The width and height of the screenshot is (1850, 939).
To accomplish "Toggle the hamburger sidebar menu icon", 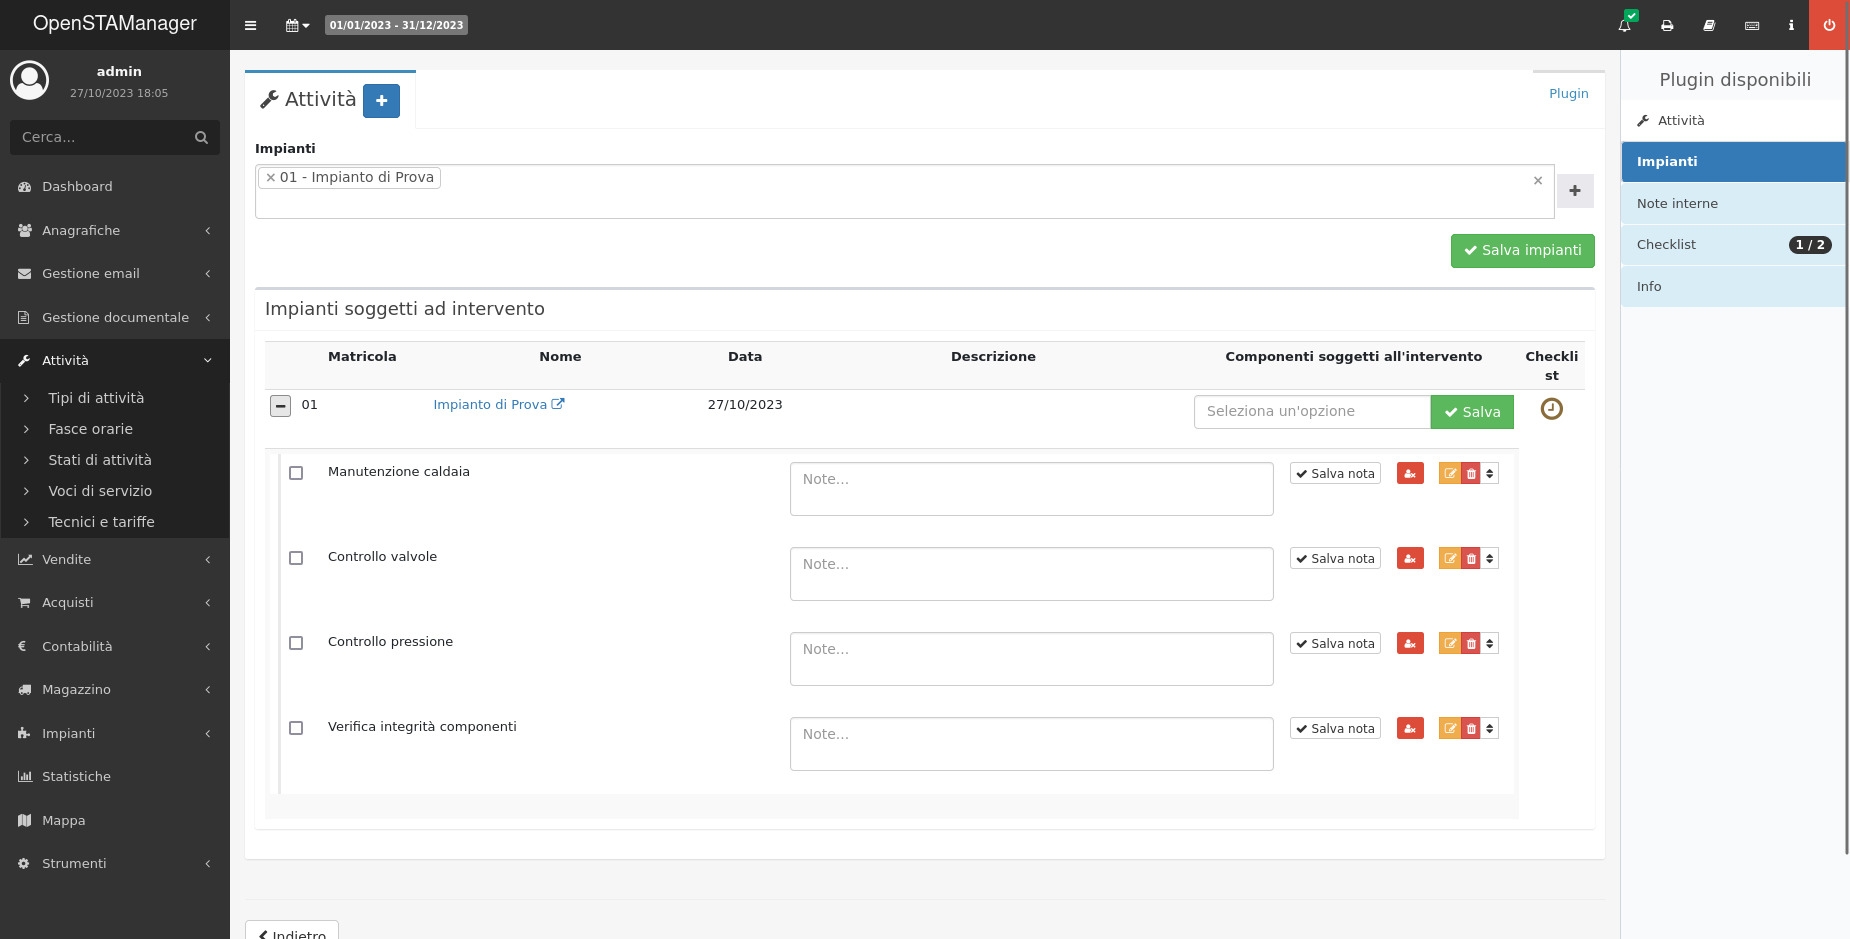I will point(251,25).
